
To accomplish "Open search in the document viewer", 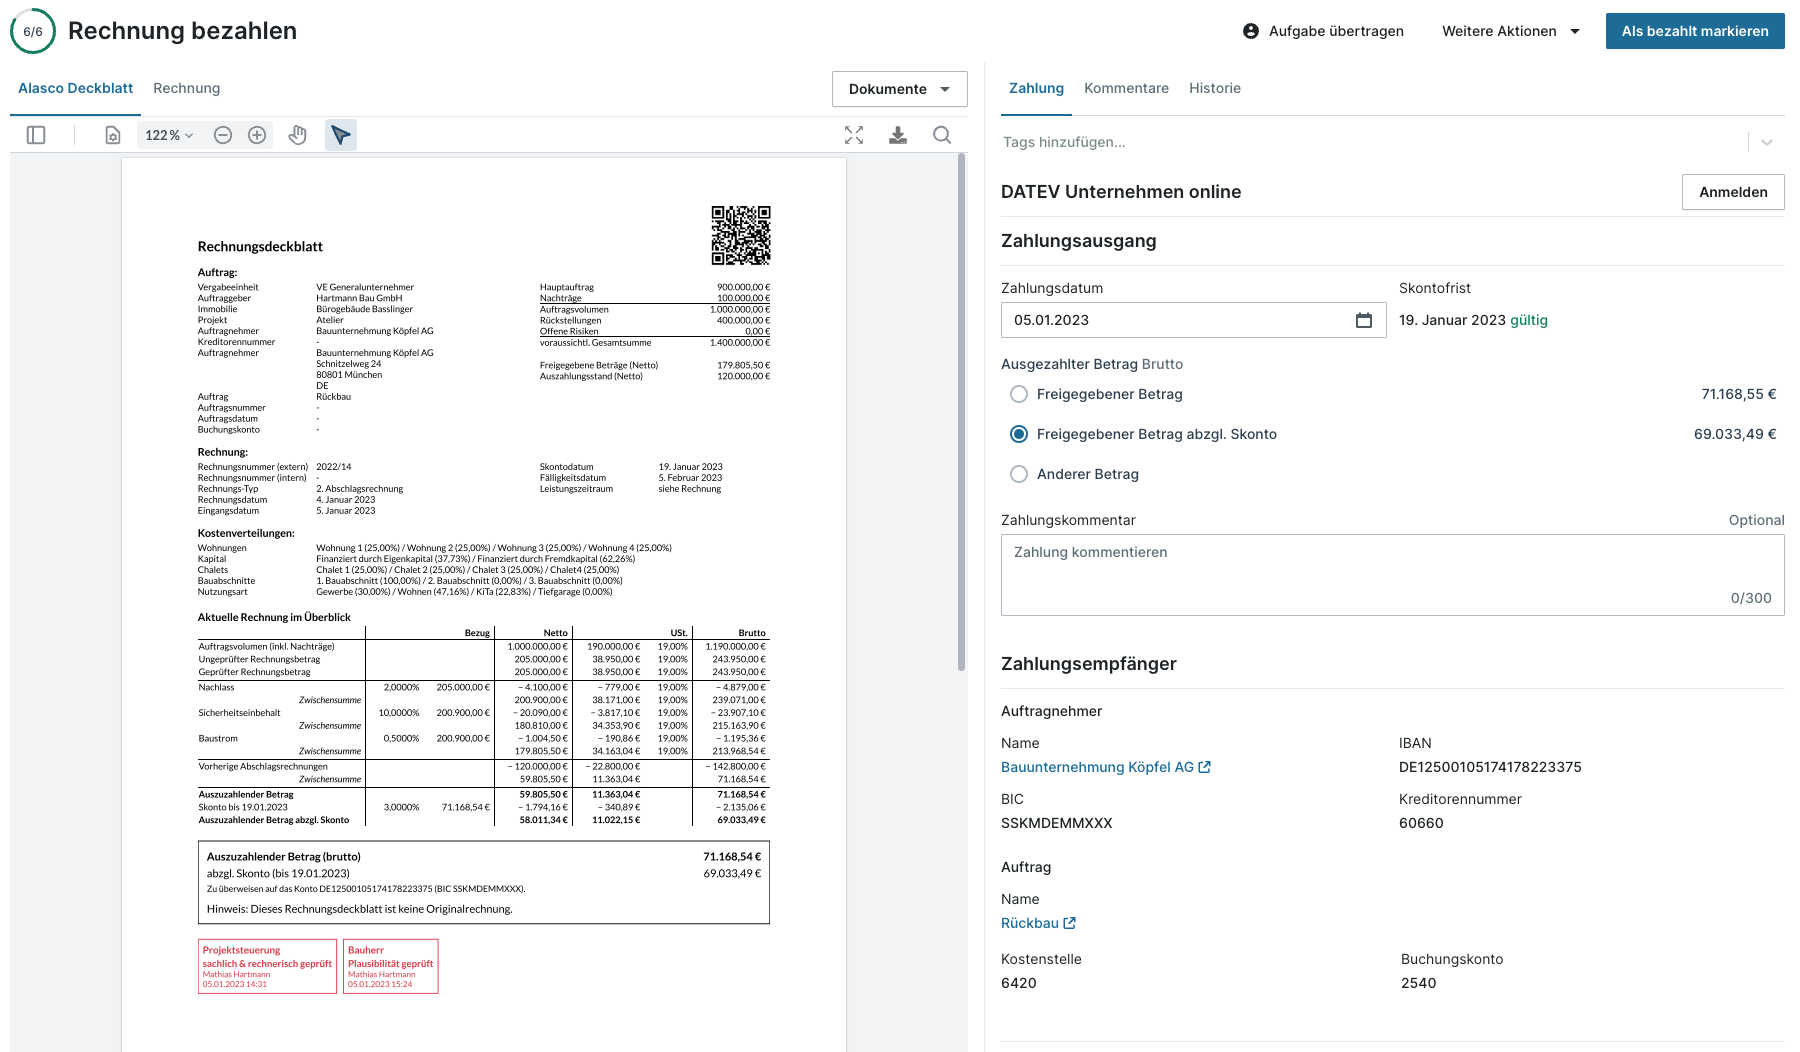I will pos(942,135).
